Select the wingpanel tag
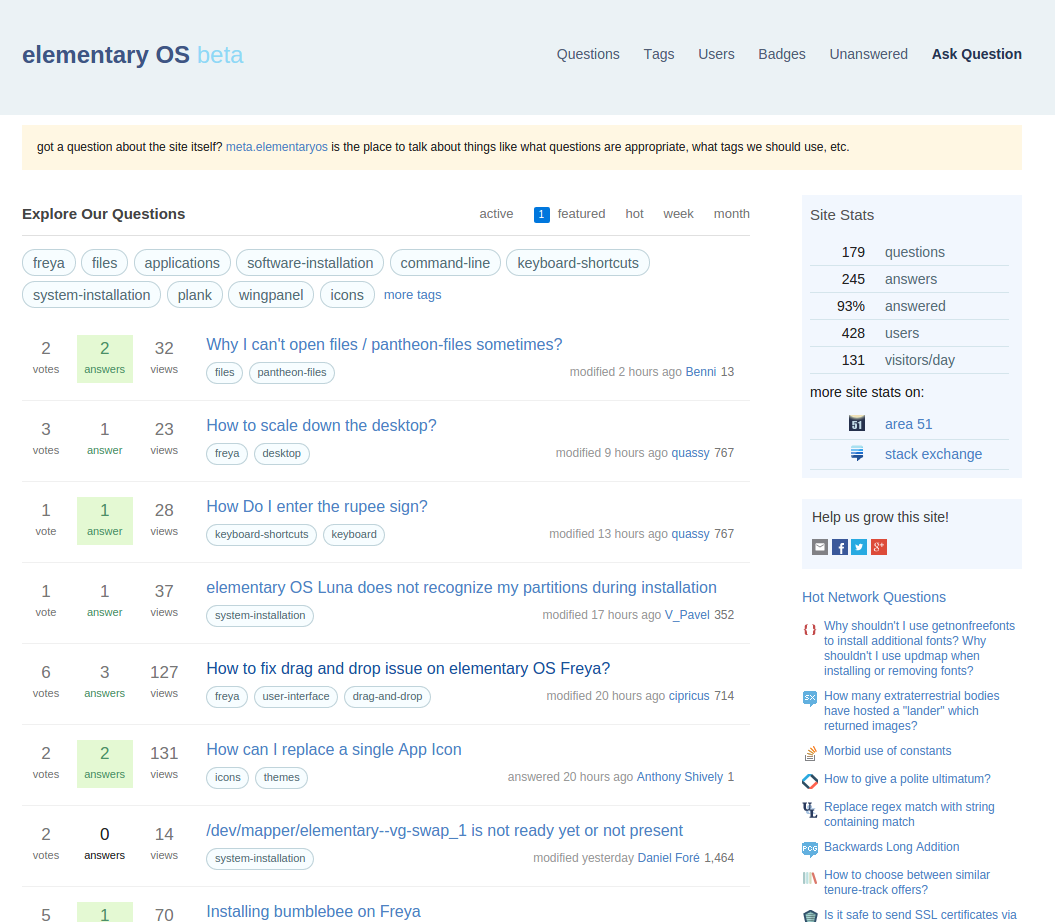The height and width of the screenshot is (922, 1055). (271, 295)
